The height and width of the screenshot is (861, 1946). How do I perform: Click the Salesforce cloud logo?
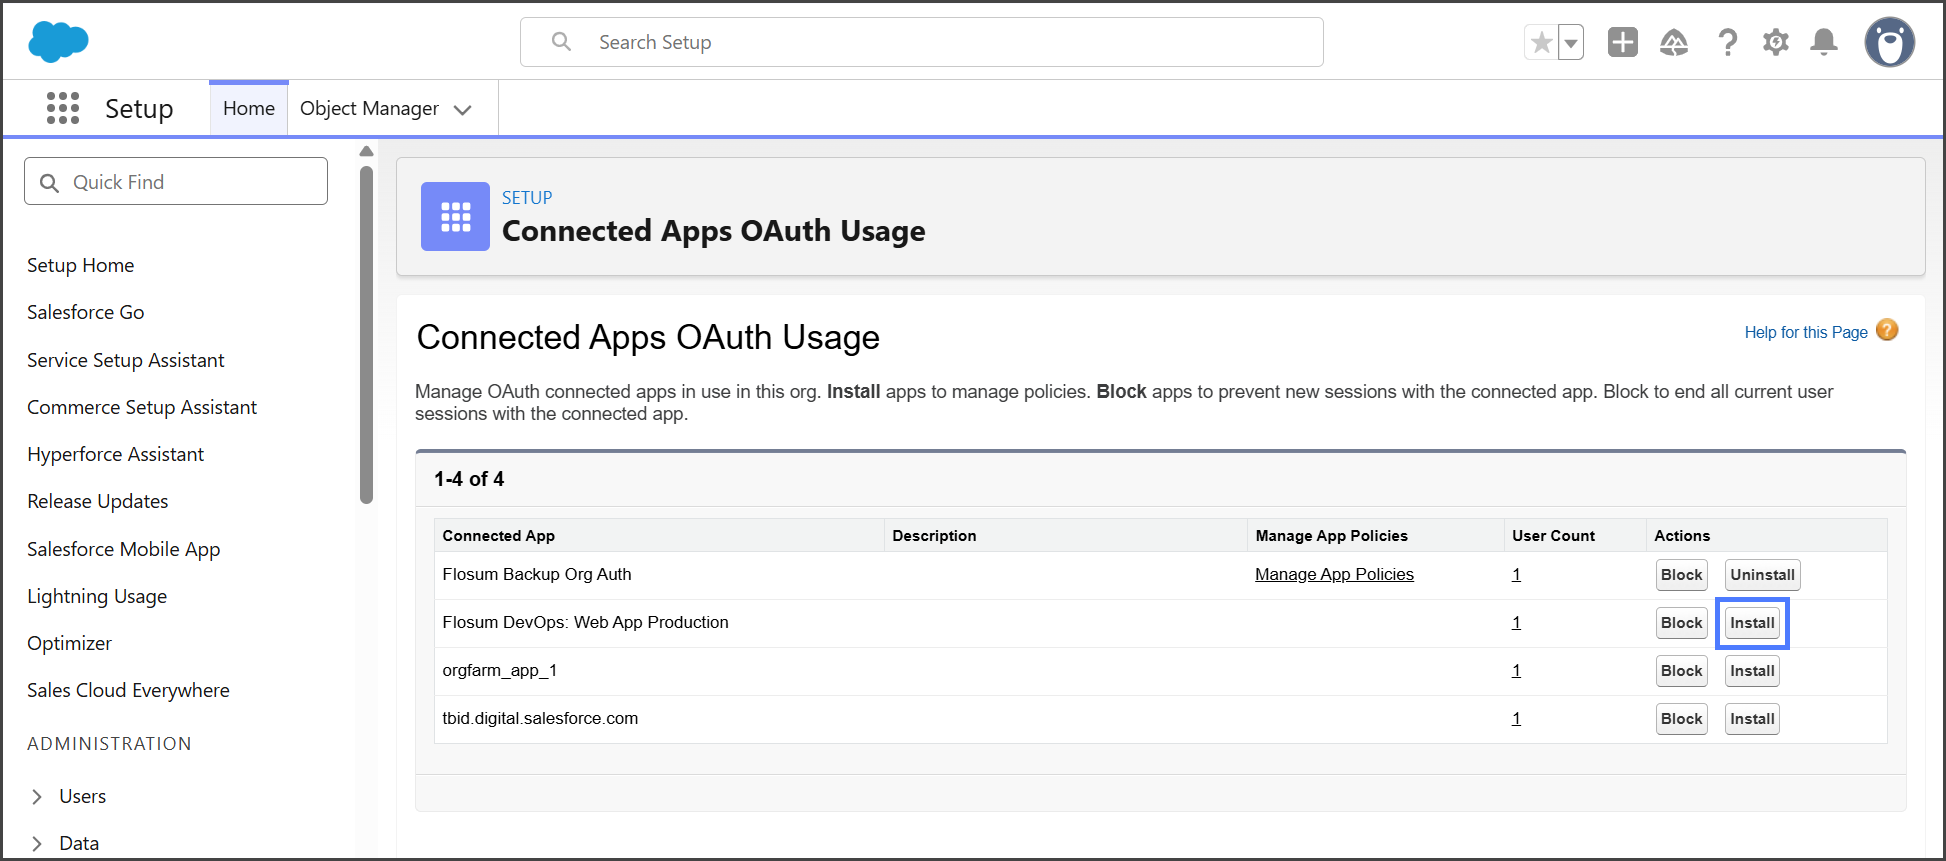point(58,42)
